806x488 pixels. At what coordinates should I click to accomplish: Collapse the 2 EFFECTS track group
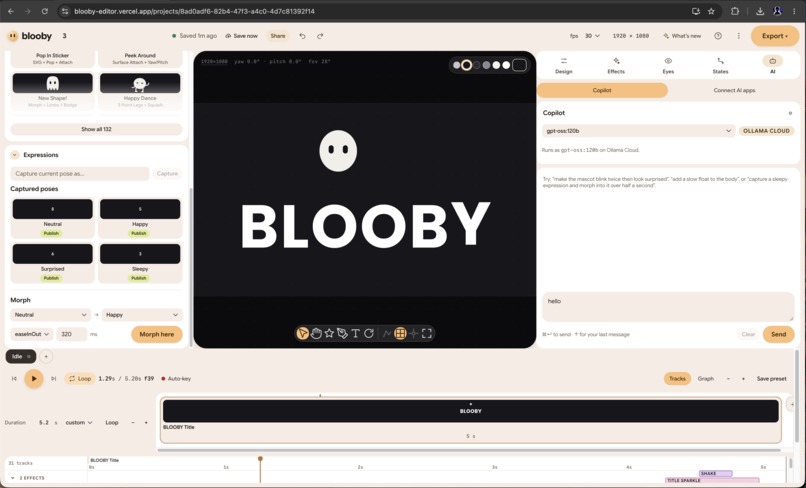[13, 478]
